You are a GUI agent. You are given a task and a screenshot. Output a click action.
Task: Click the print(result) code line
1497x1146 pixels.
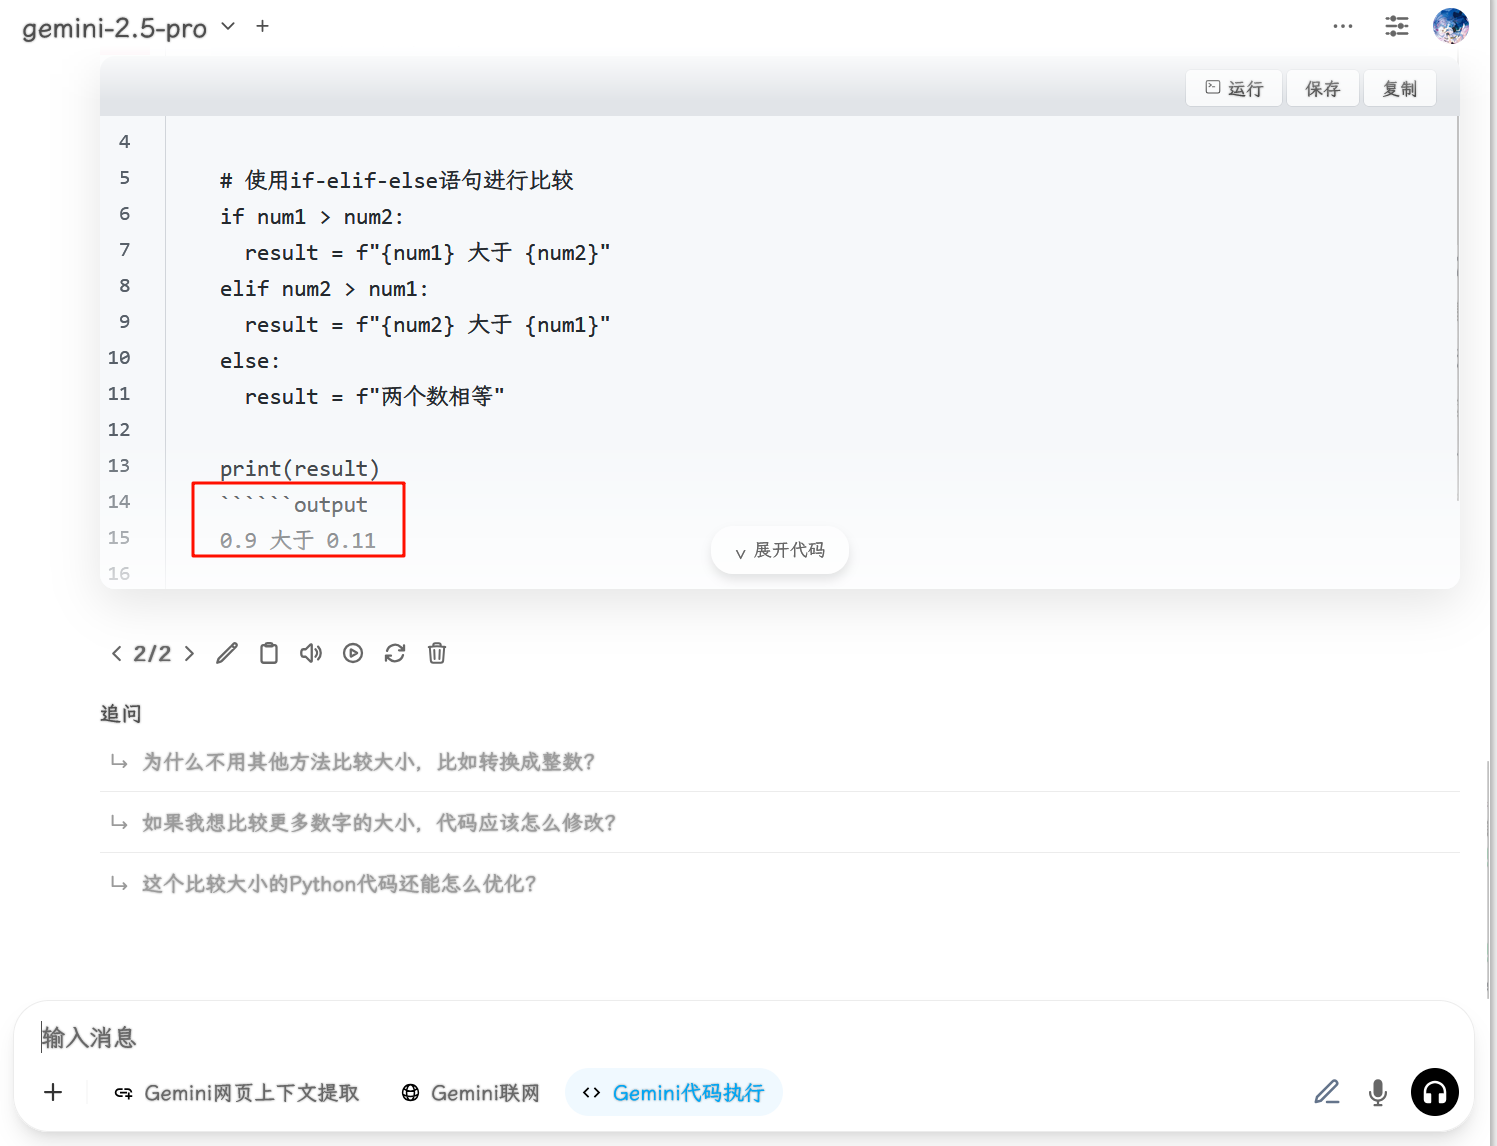300,469
